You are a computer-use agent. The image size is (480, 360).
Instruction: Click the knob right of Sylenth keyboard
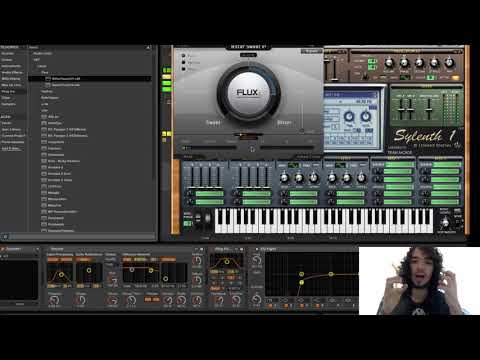(x=445, y=222)
